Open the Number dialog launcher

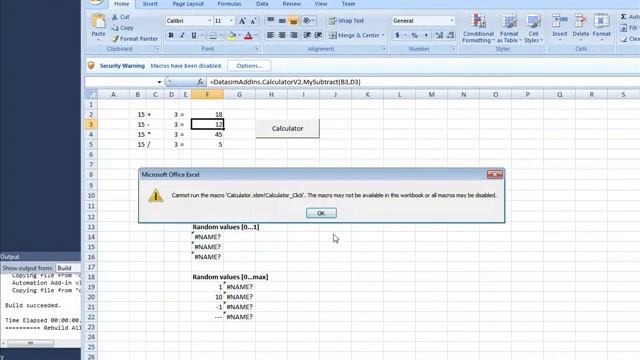tap(453, 49)
